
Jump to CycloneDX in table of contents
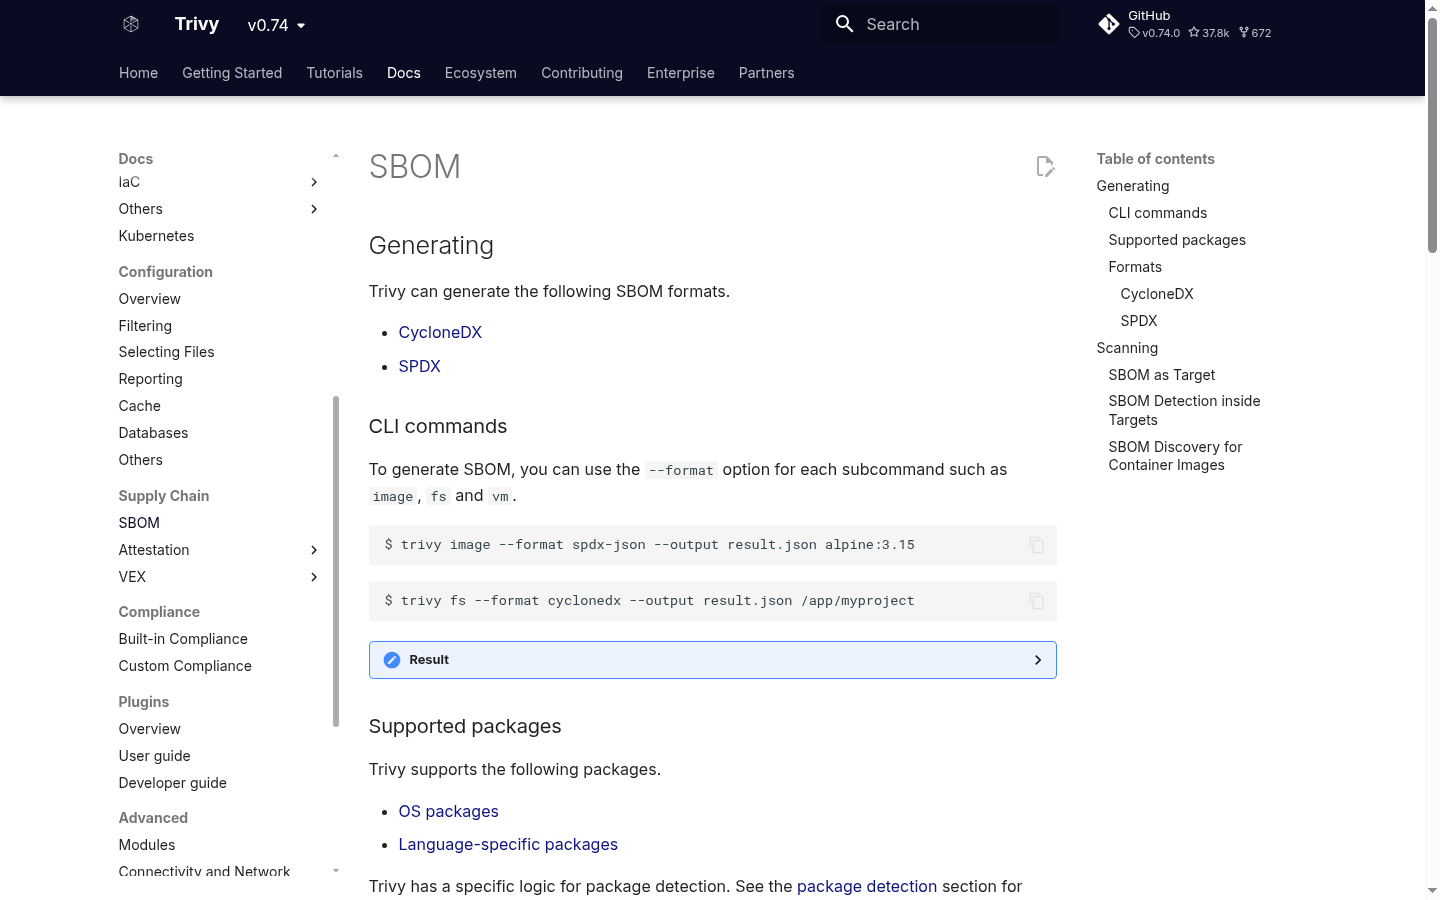(x=1157, y=294)
